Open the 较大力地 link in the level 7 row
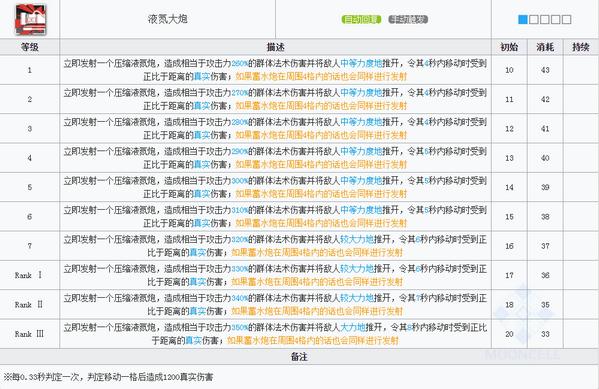The height and width of the screenshot is (389, 599). point(357,239)
